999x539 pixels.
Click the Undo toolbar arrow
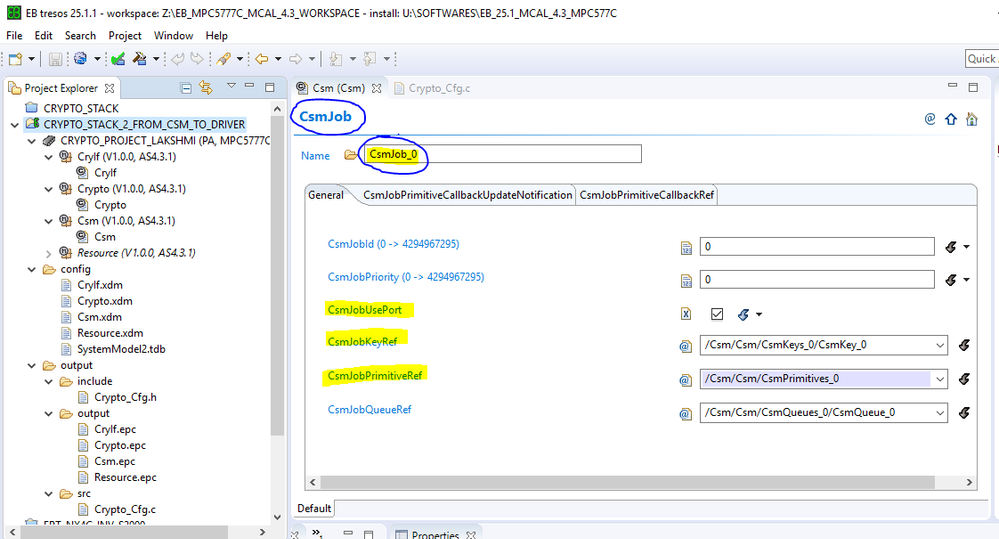click(178, 59)
